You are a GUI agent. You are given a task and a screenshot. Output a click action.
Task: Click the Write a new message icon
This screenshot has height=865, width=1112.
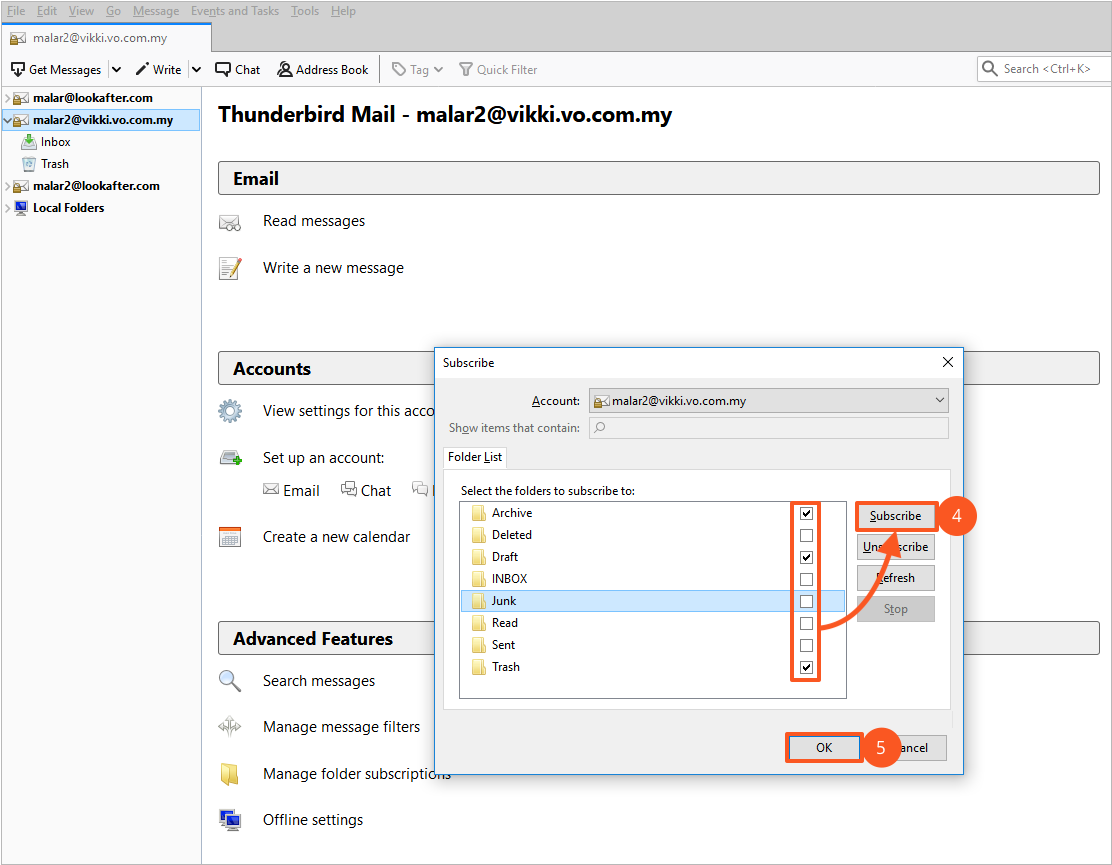click(x=230, y=269)
